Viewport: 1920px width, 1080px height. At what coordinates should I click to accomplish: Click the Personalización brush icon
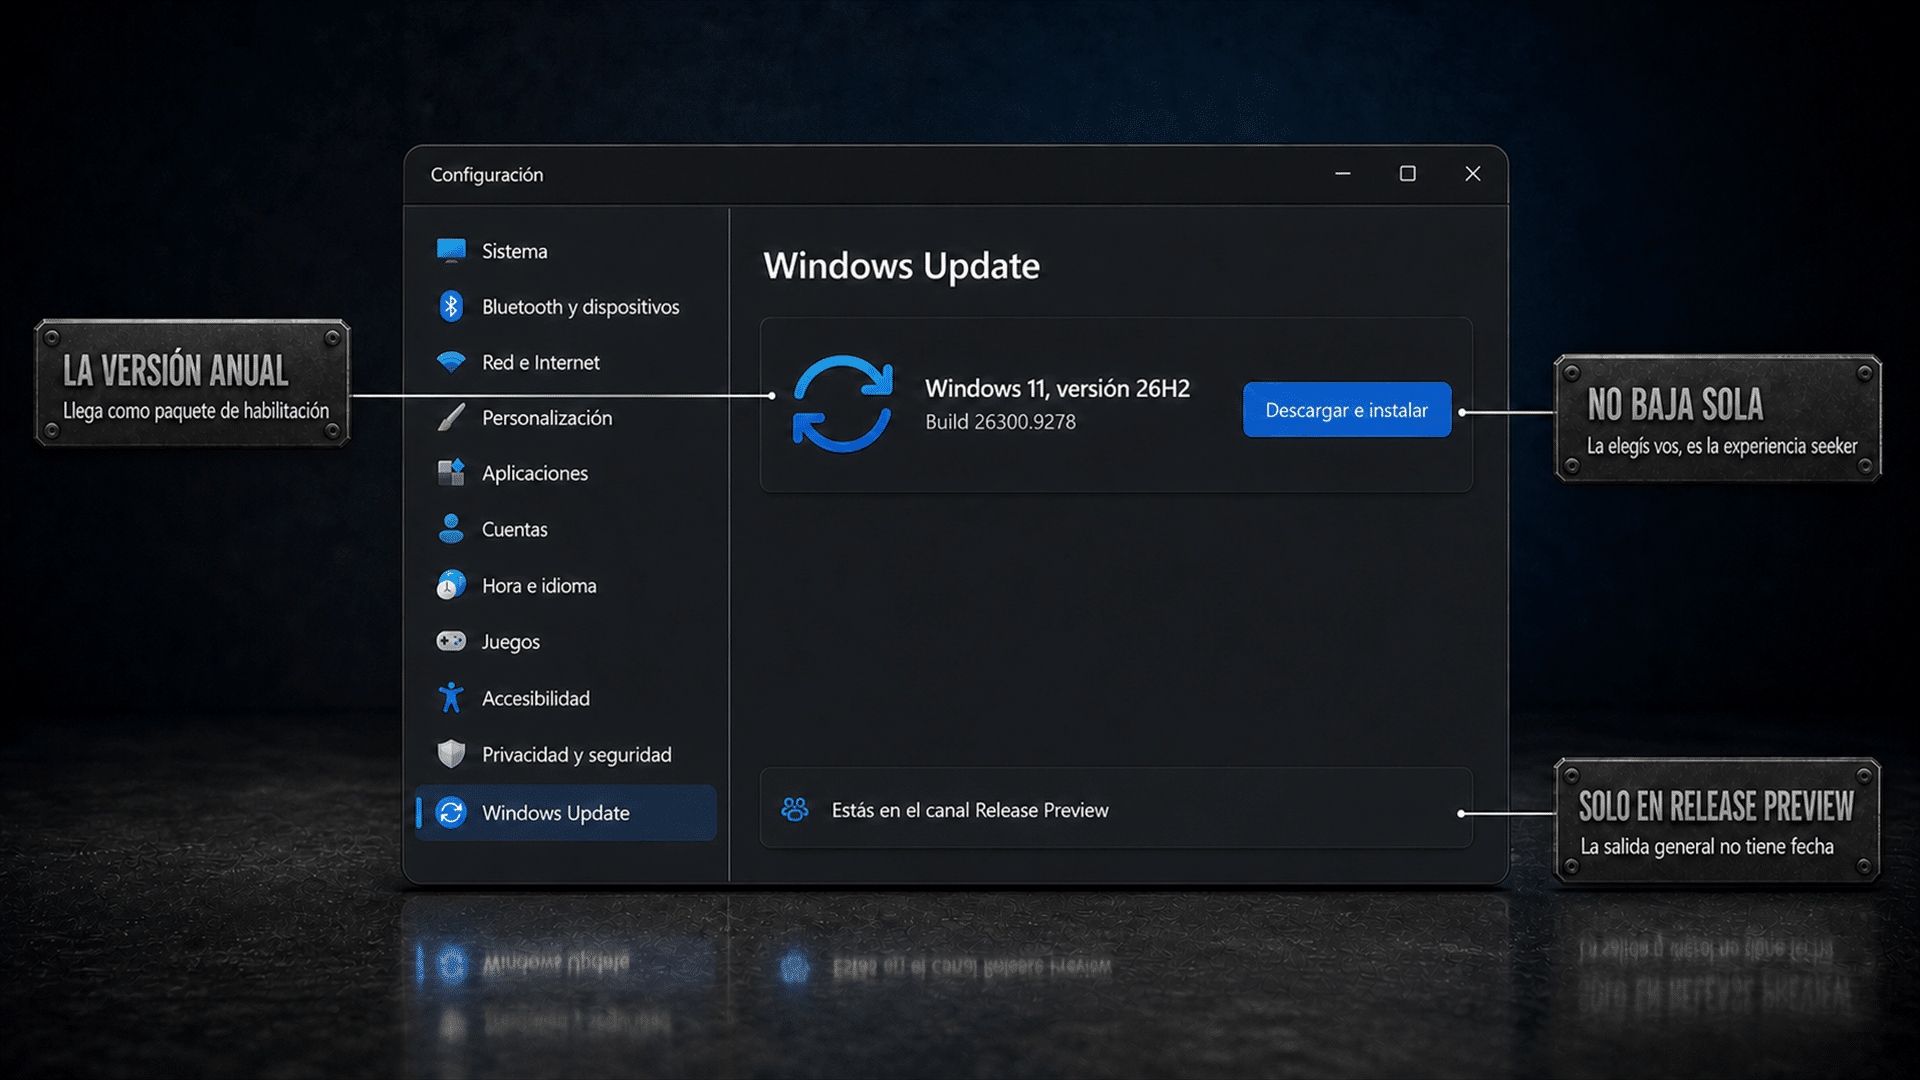pos(451,417)
